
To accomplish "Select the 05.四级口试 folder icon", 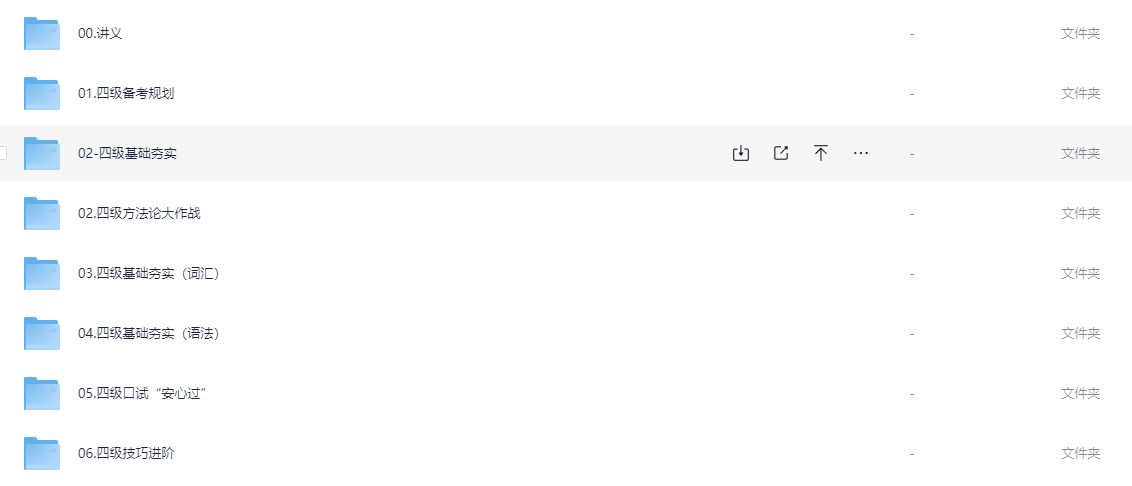I will click(42, 393).
